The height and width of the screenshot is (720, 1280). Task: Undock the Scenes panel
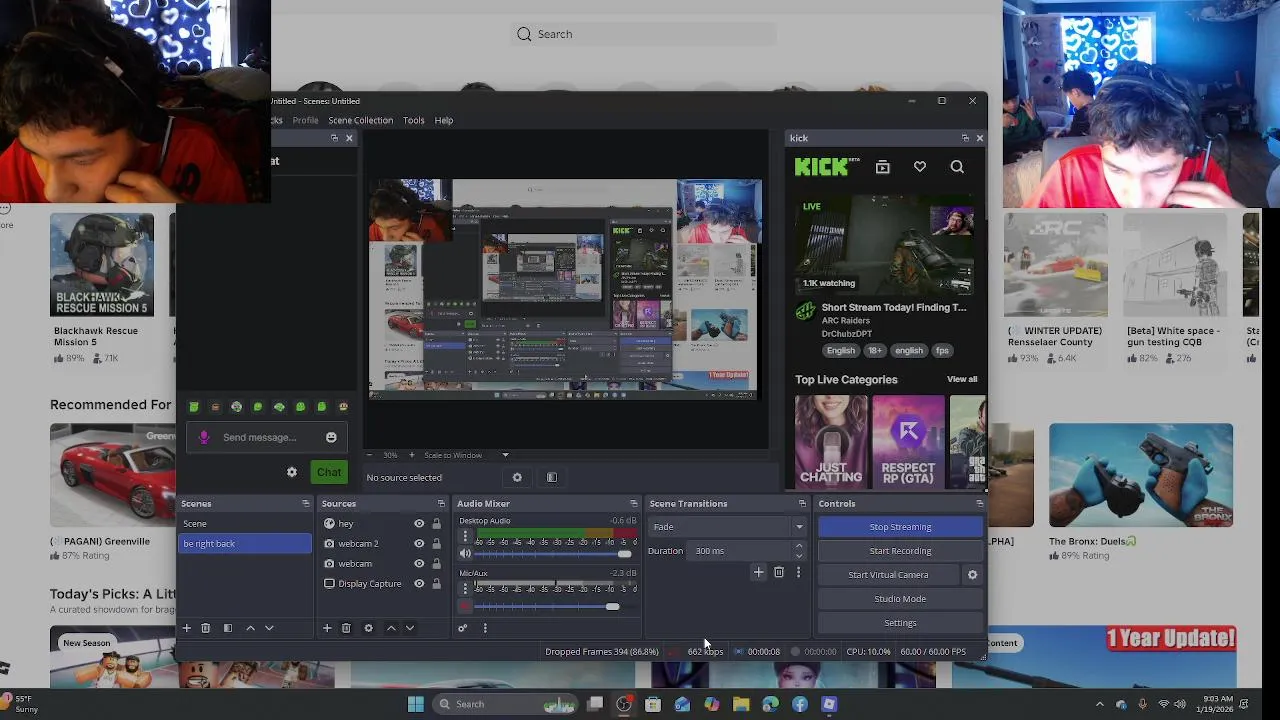(305, 503)
